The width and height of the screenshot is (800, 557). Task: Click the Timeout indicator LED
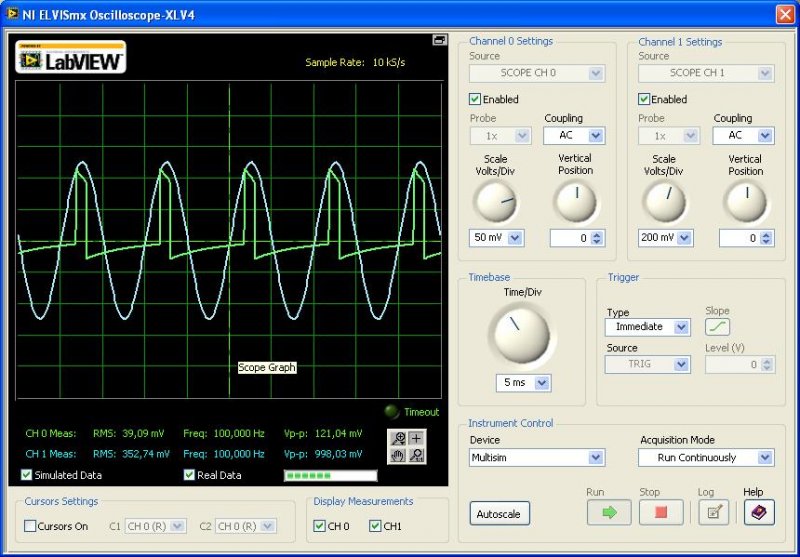pos(391,412)
